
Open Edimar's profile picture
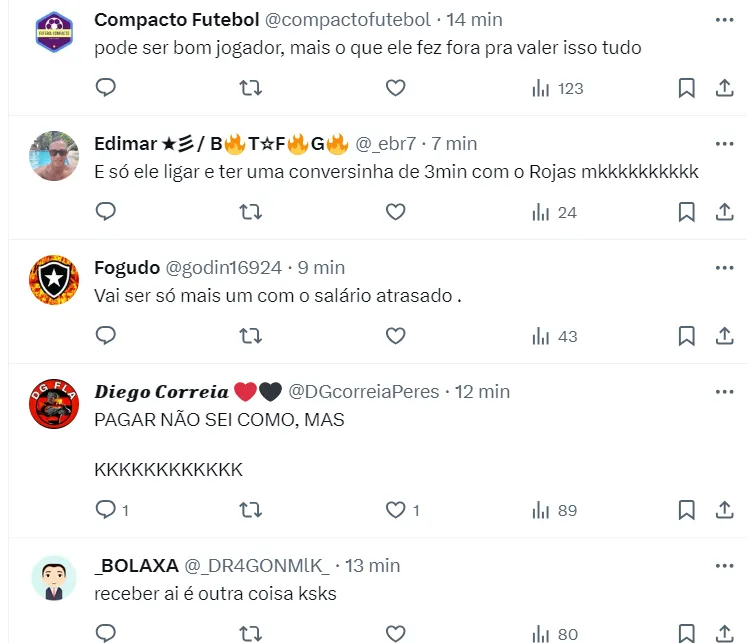(54, 156)
